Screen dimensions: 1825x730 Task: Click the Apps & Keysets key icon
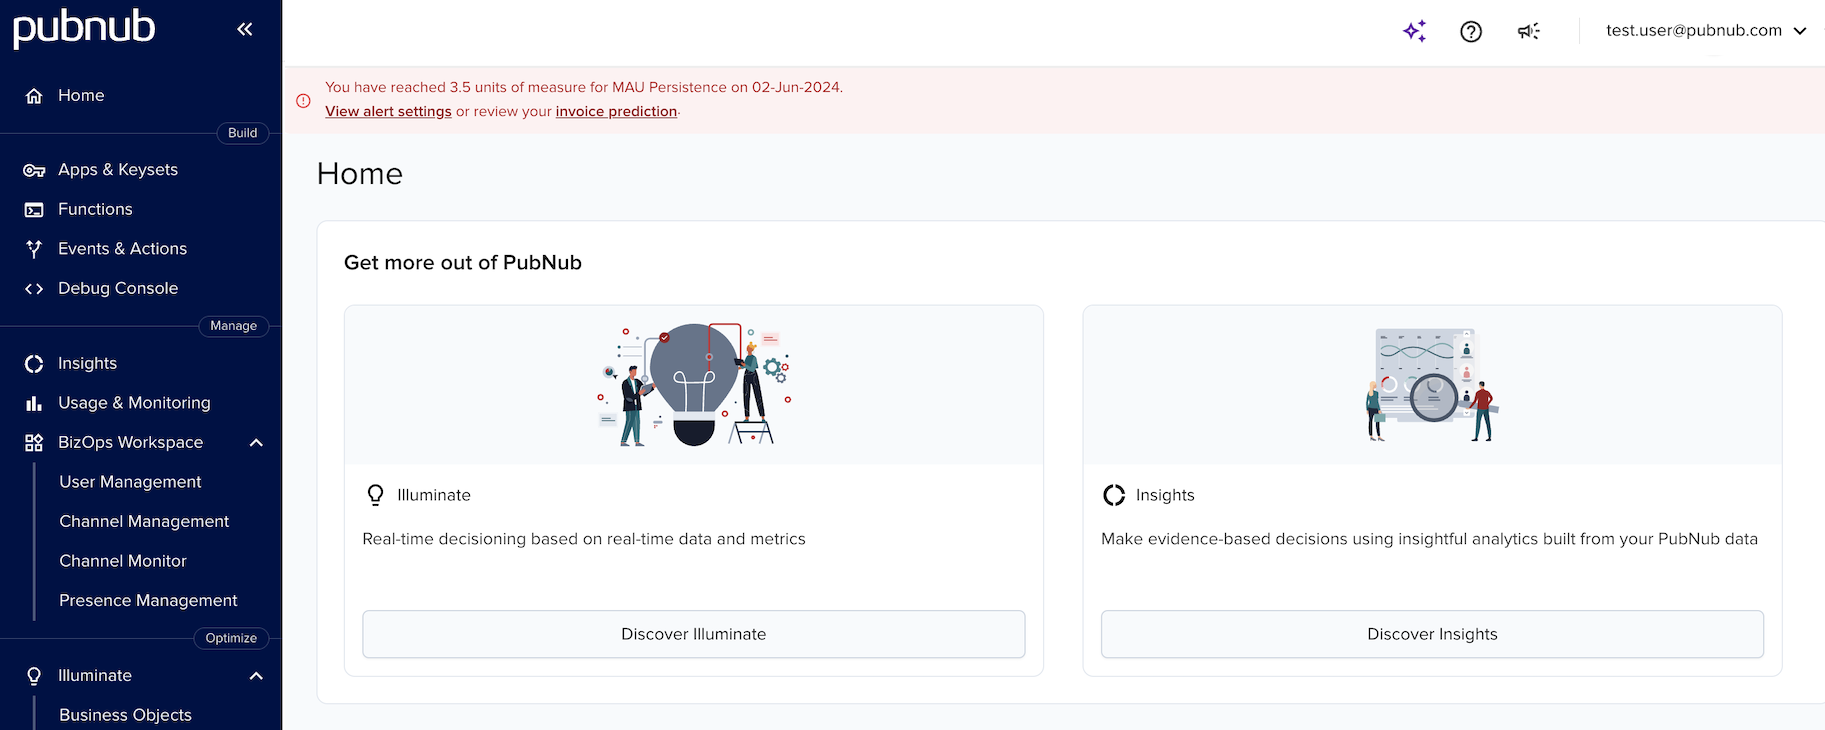click(x=34, y=170)
